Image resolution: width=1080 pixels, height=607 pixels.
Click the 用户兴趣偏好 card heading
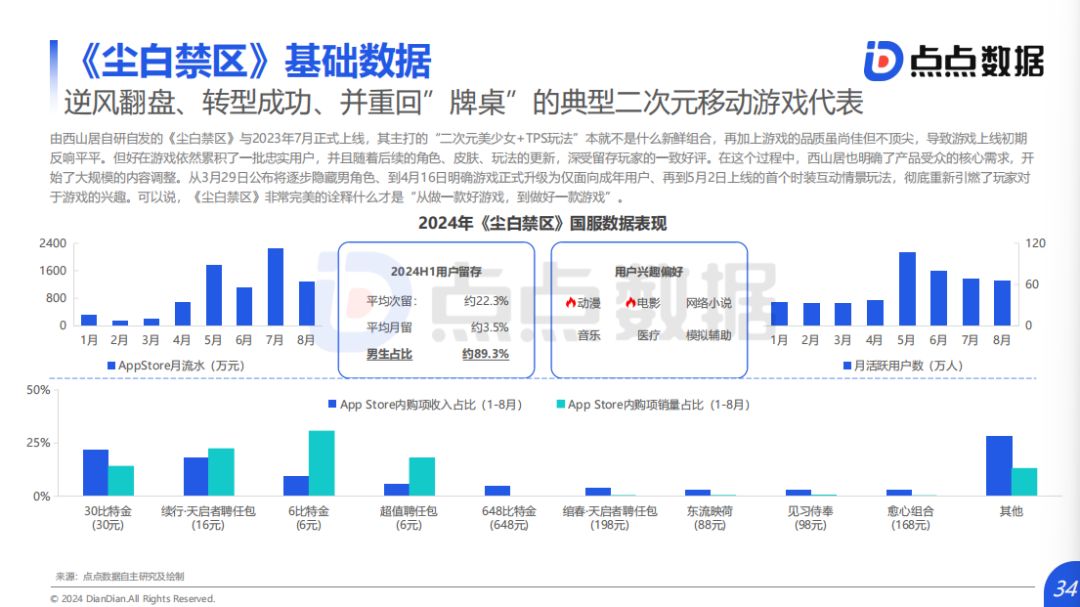[649, 271]
